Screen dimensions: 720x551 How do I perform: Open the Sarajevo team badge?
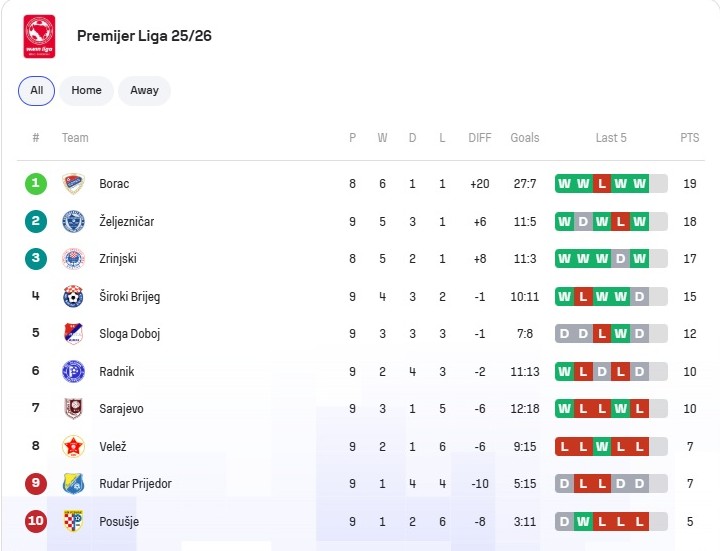coord(73,409)
